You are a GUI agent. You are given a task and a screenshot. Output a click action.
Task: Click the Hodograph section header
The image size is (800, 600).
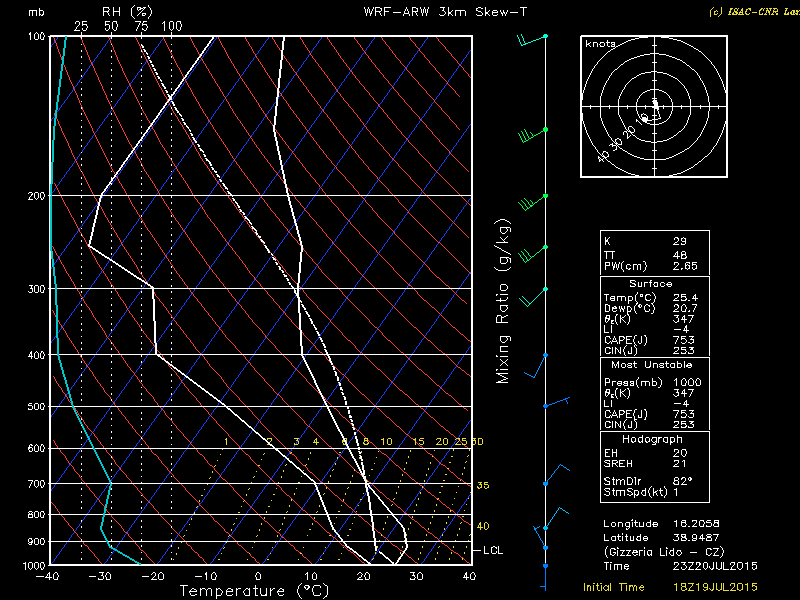[x=652, y=439]
